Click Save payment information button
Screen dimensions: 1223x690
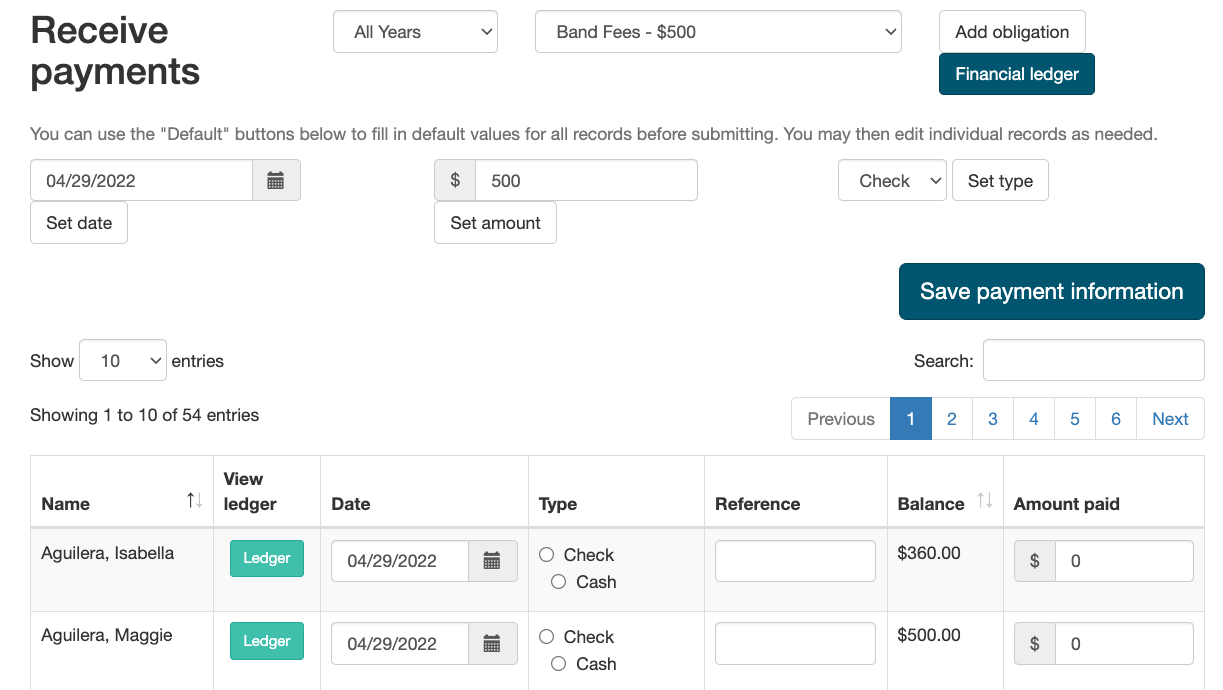(1051, 292)
